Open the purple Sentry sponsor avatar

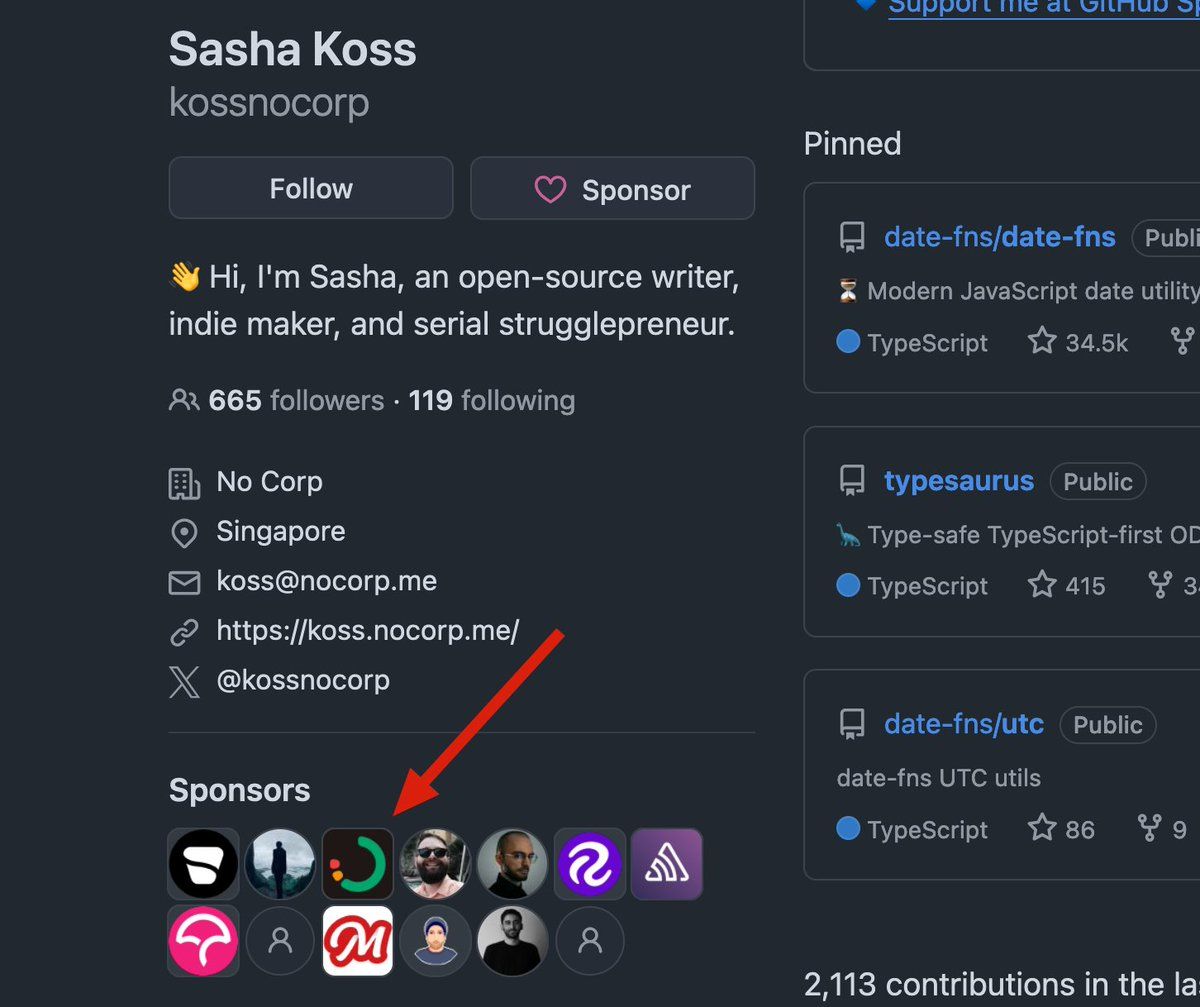pyautogui.click(x=666, y=863)
